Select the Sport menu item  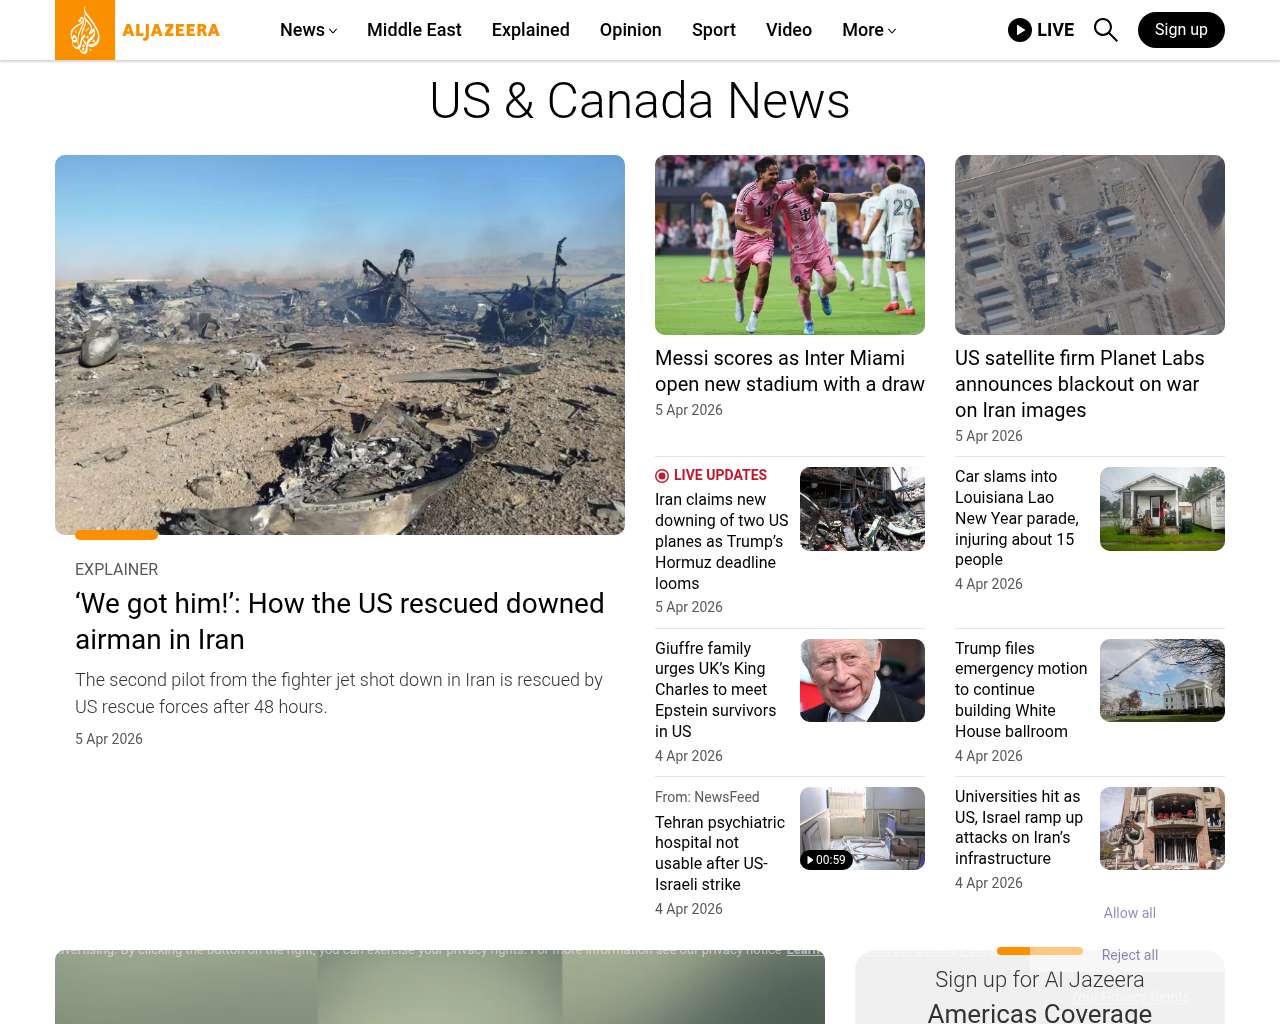tap(714, 30)
